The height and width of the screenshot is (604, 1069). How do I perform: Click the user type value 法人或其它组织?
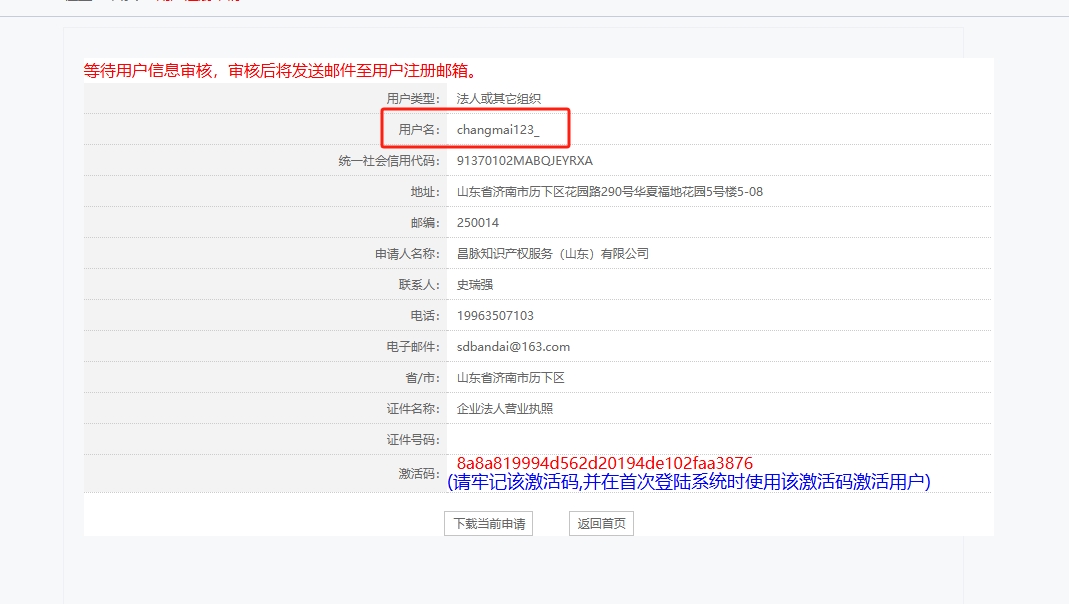point(498,99)
